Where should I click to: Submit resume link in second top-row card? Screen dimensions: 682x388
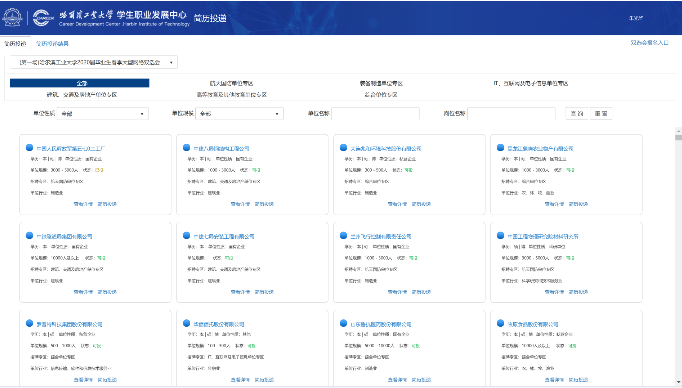click(264, 204)
